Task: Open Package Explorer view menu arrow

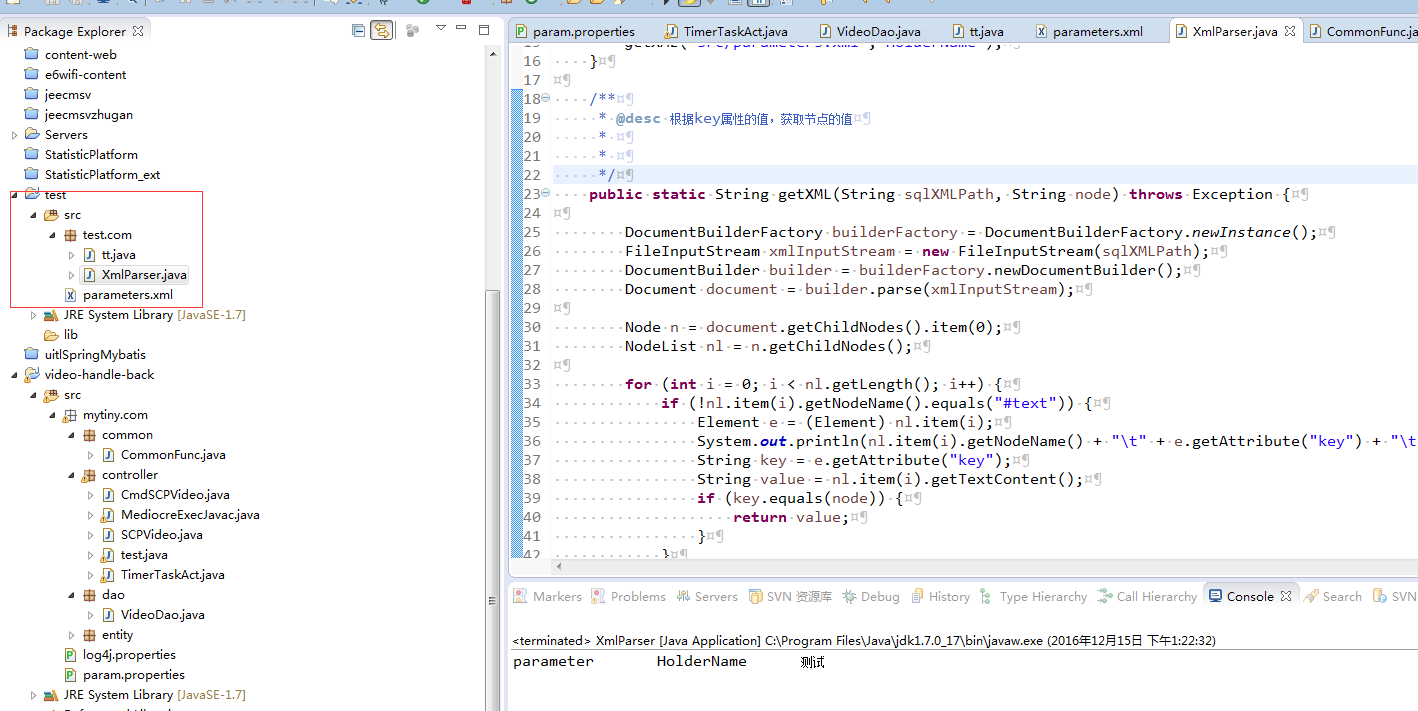Action: tap(441, 29)
